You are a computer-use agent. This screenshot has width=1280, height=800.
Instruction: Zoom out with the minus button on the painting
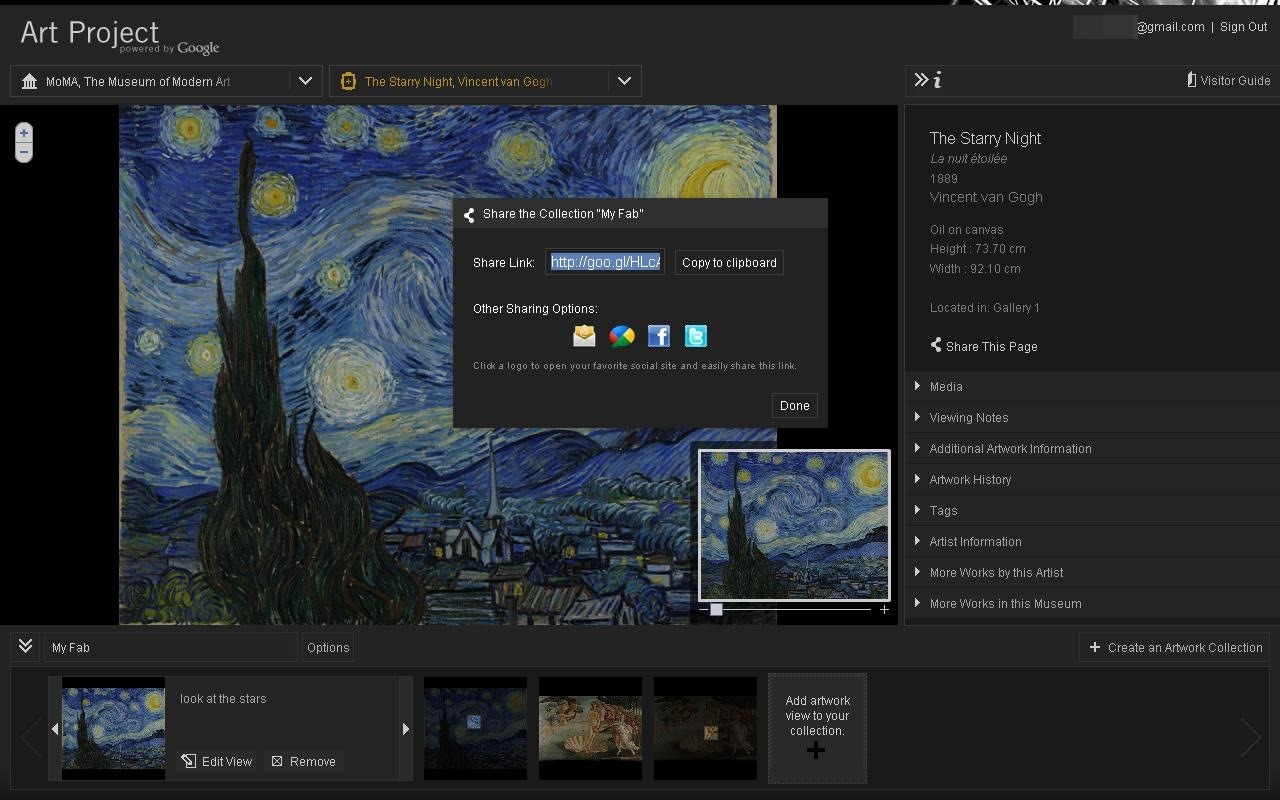pyautogui.click(x=24, y=152)
